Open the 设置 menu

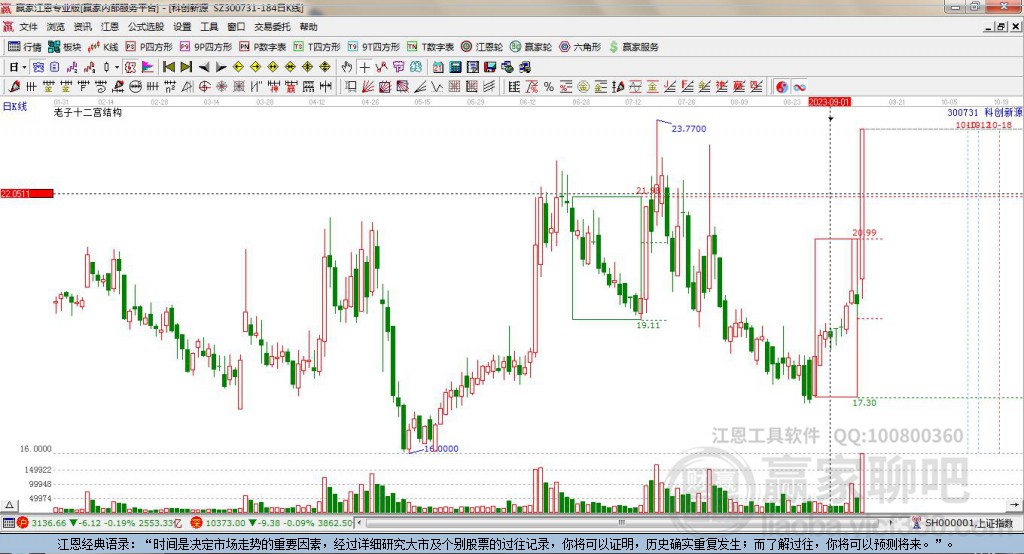click(x=182, y=27)
